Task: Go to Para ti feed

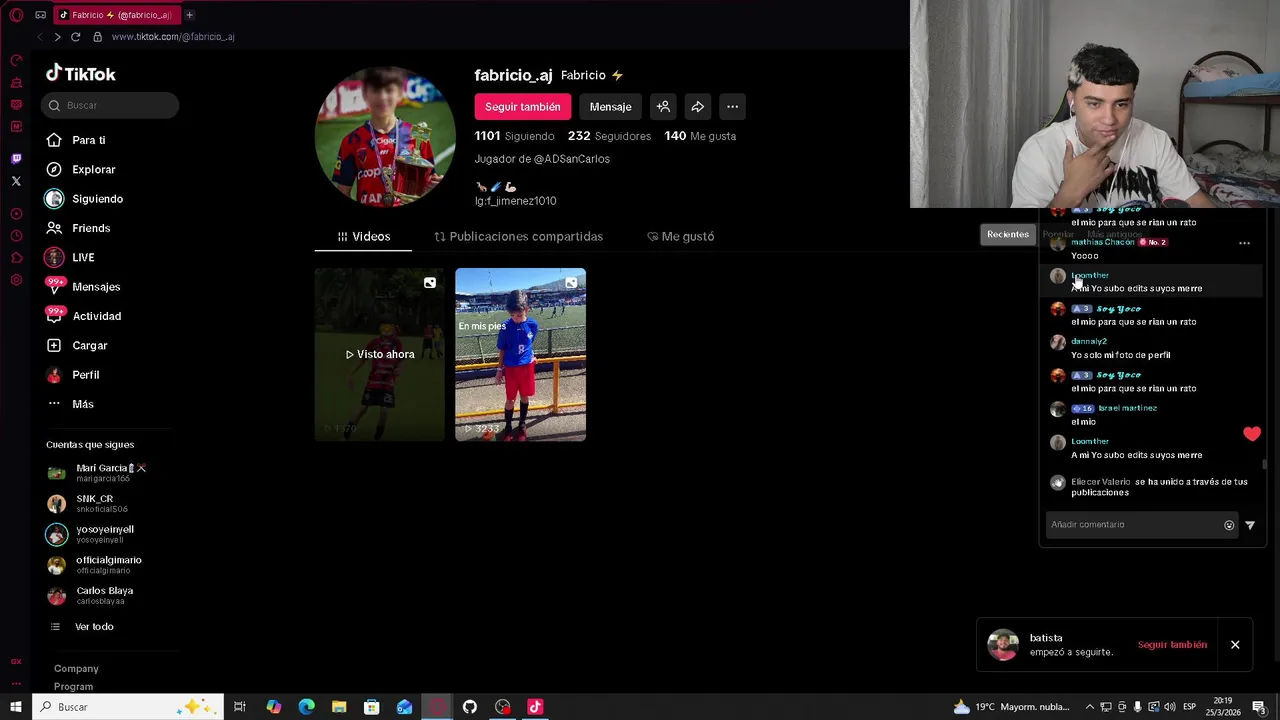Action: click(x=89, y=140)
